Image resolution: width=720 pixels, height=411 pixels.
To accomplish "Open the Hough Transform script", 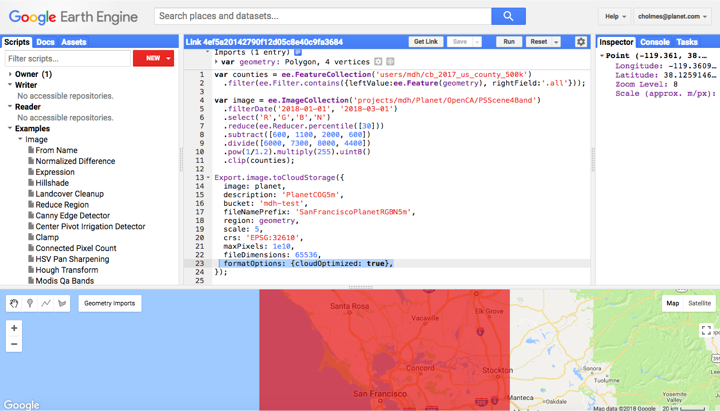I will 67,270.
